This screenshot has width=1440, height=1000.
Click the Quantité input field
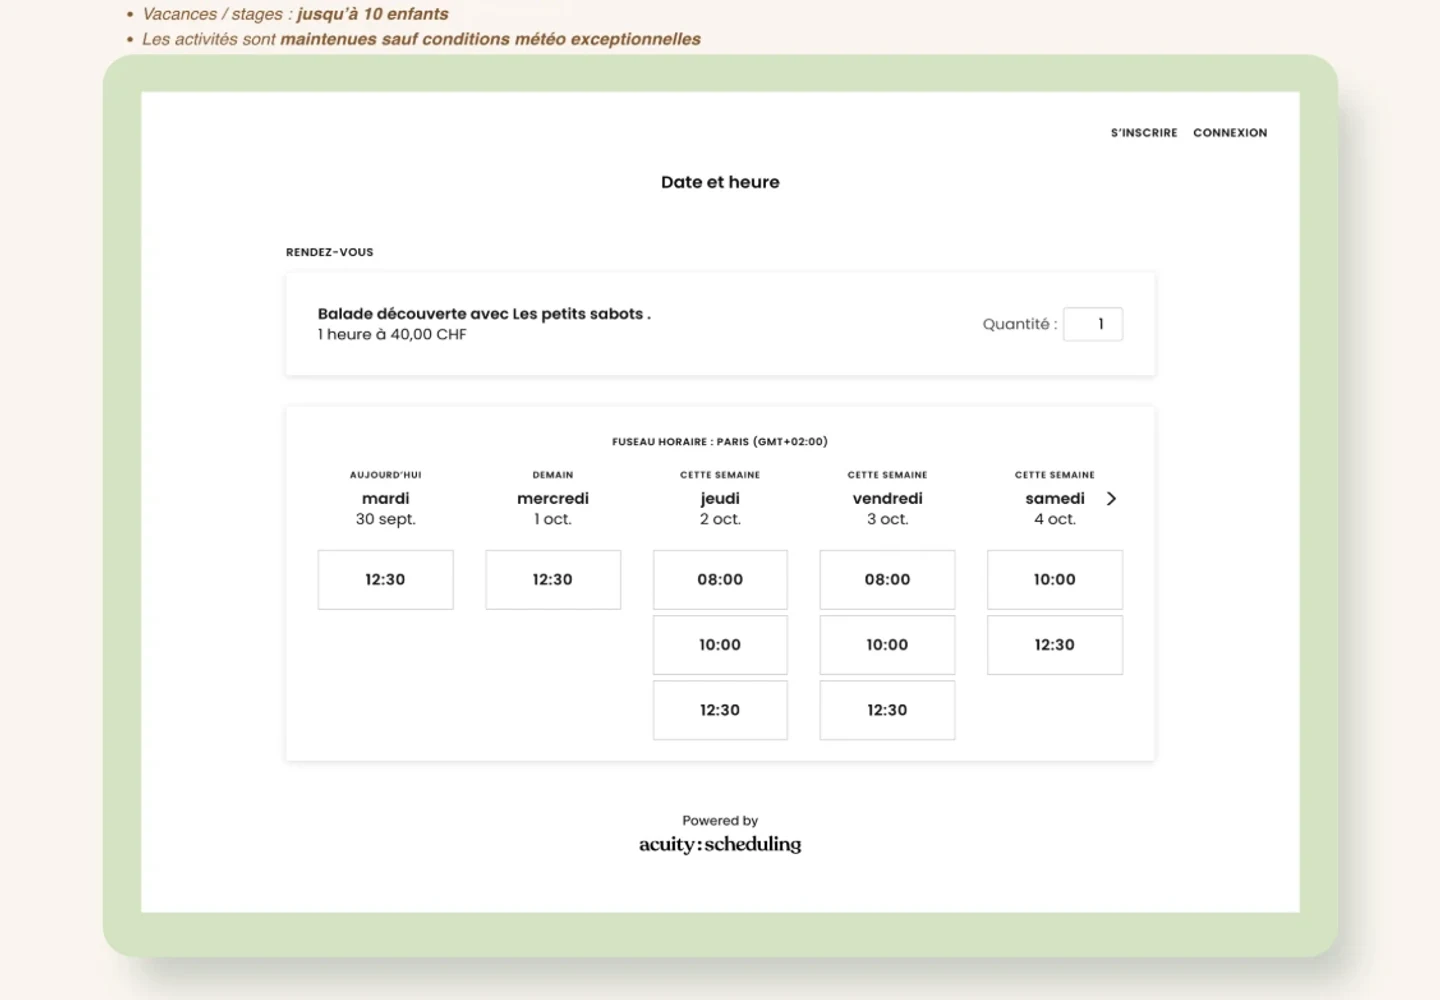click(1093, 324)
